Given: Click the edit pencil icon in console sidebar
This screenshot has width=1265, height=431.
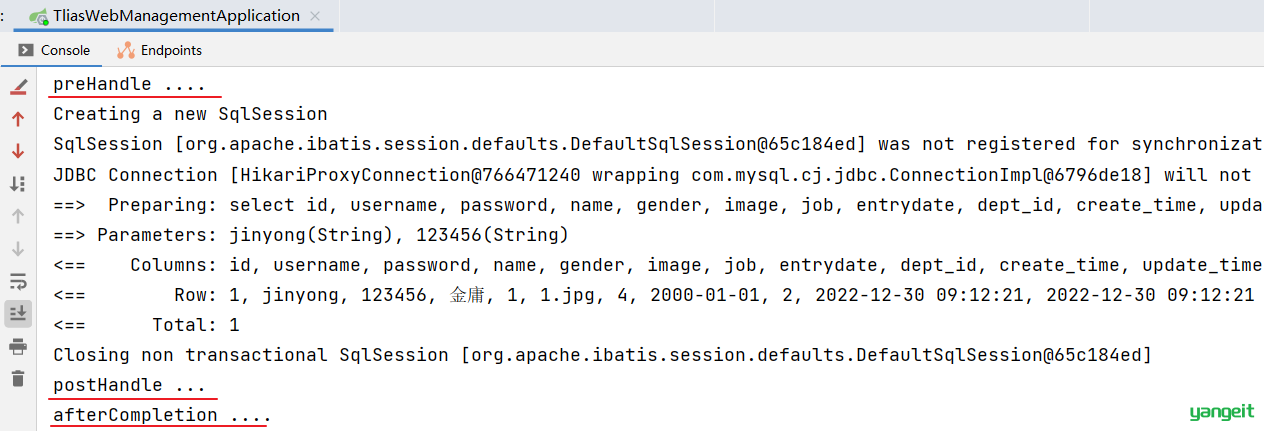Looking at the screenshot, I should 18,86.
